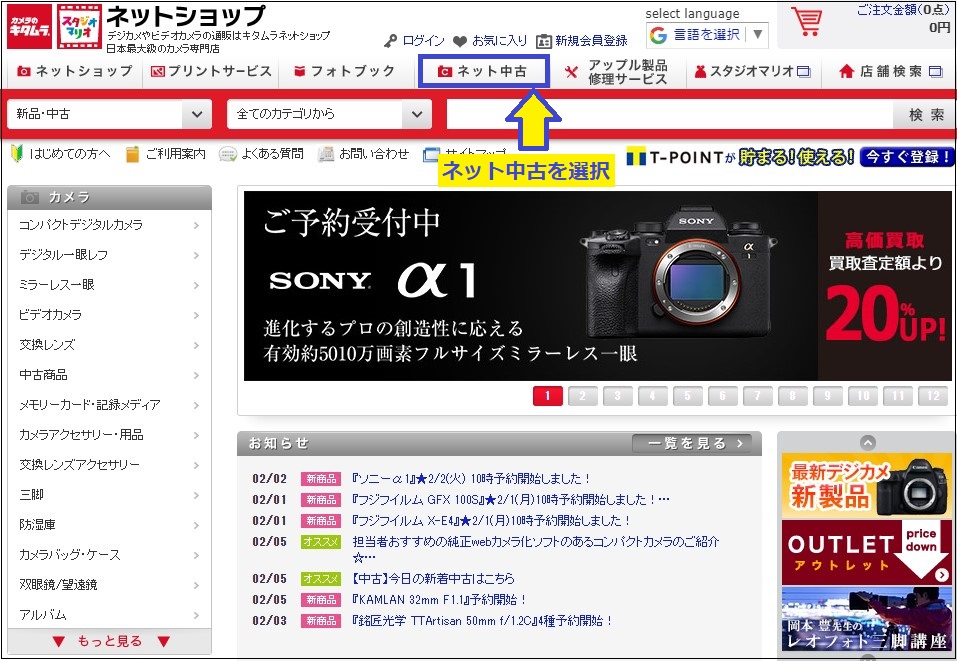Image resolution: width=957 pixels, height=661 pixels.
Task: Expand デジタル一眼レフ category
Action: 109,255
